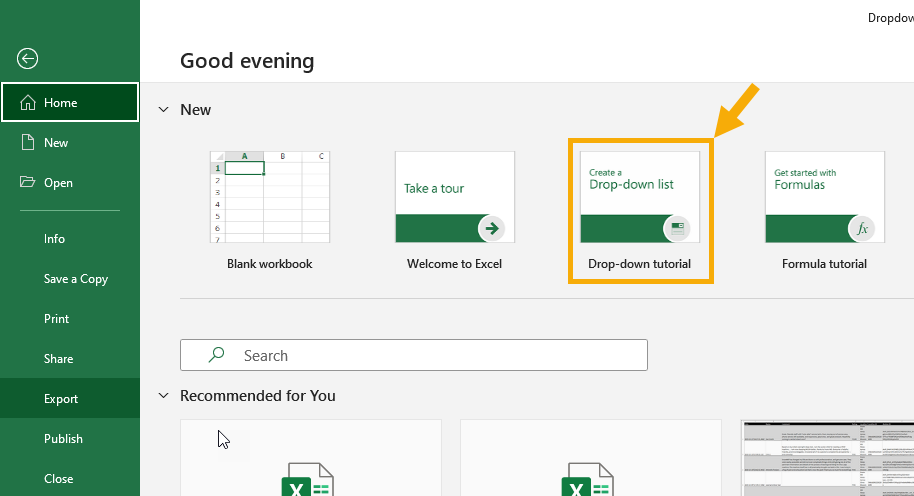The height and width of the screenshot is (496, 914).
Task: Collapse the Recommended for You chevron
Action: click(x=164, y=396)
